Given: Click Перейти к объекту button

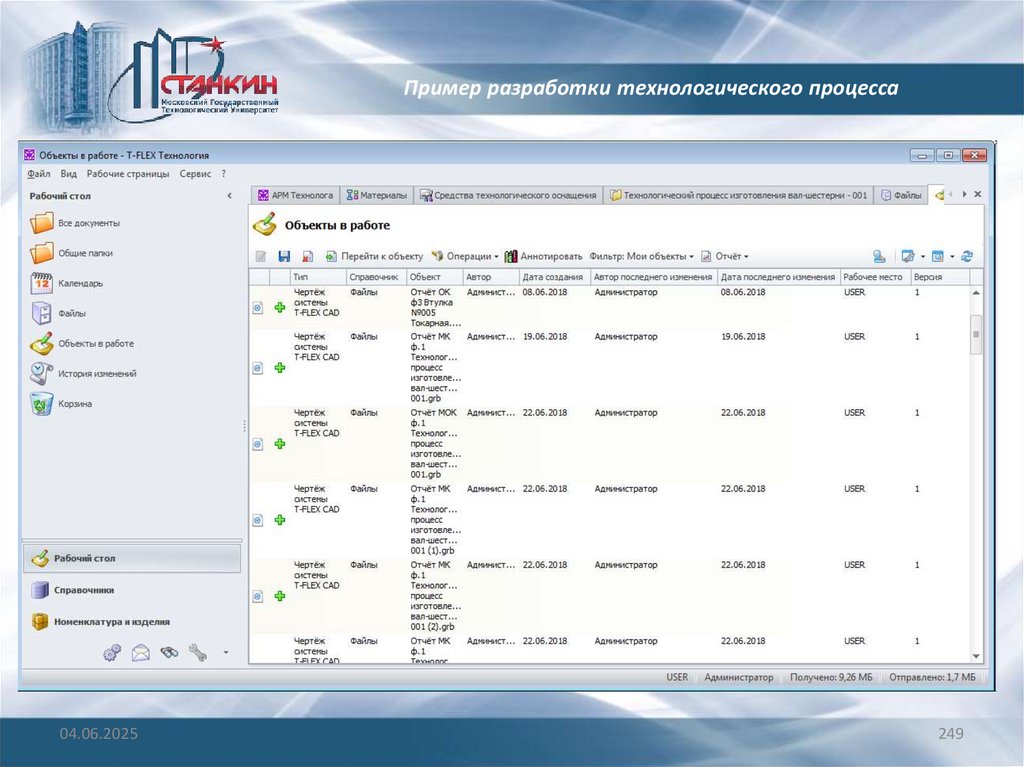Looking at the screenshot, I should coord(374,257).
